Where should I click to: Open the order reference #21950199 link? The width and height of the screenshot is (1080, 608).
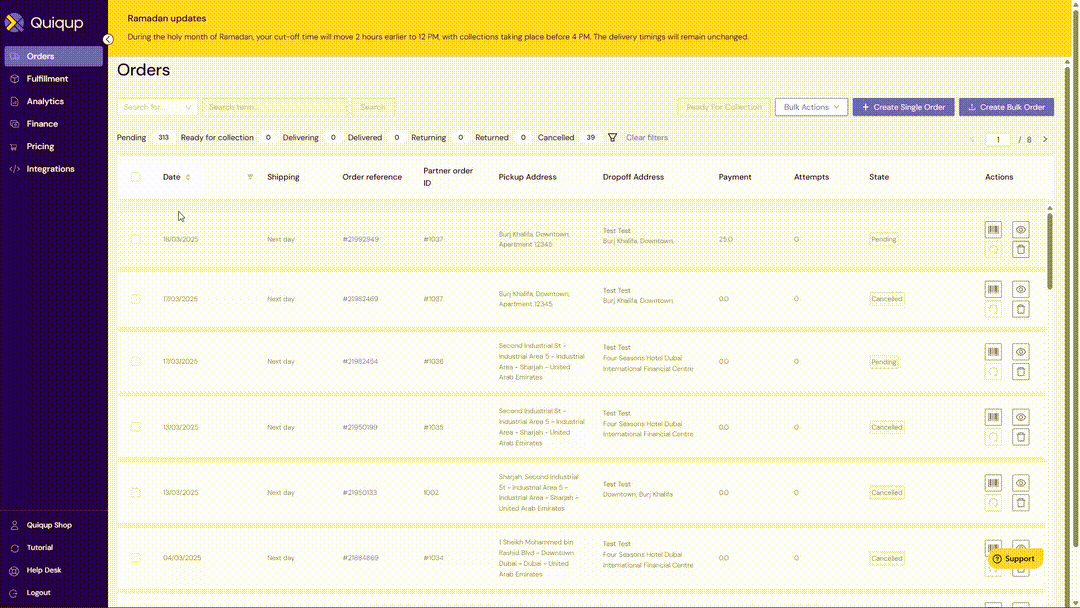point(360,427)
